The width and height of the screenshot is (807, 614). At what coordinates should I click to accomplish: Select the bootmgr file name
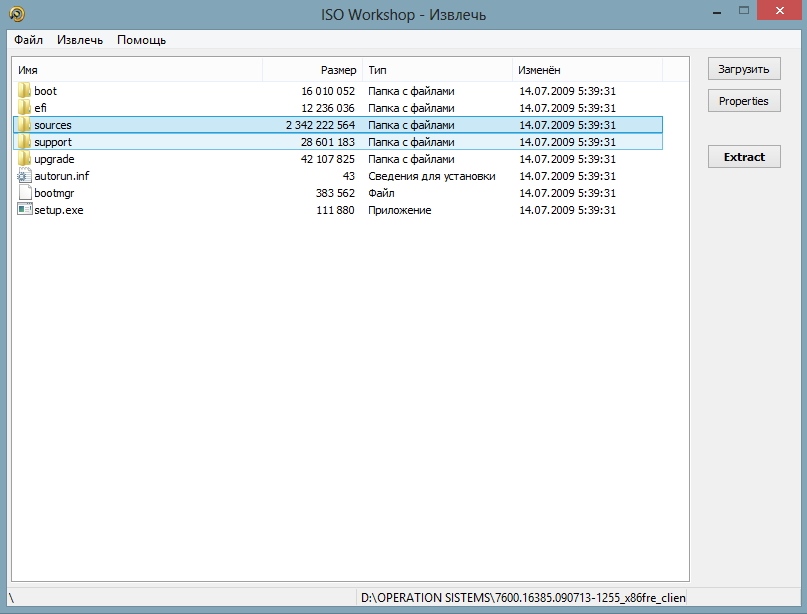click(54, 193)
